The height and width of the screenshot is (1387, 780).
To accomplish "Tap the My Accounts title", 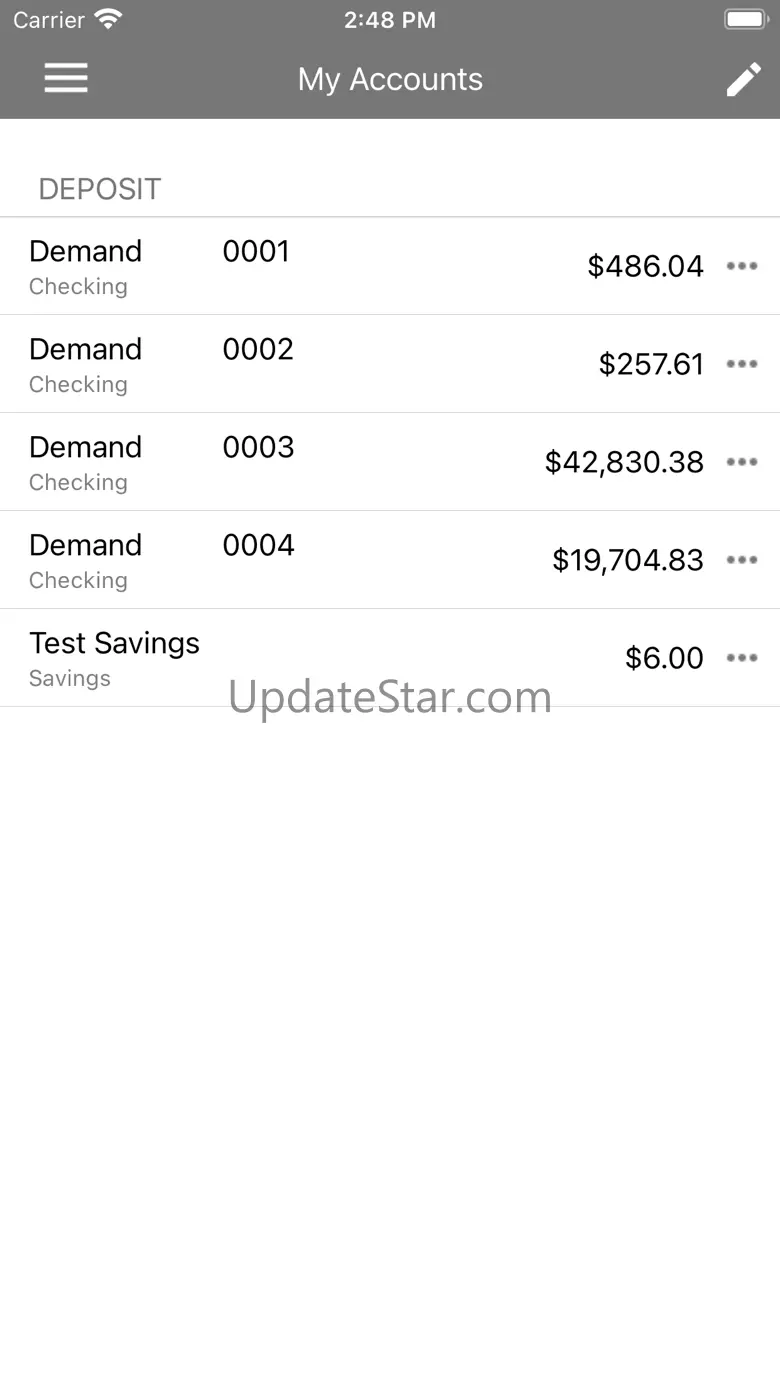I will tap(390, 80).
